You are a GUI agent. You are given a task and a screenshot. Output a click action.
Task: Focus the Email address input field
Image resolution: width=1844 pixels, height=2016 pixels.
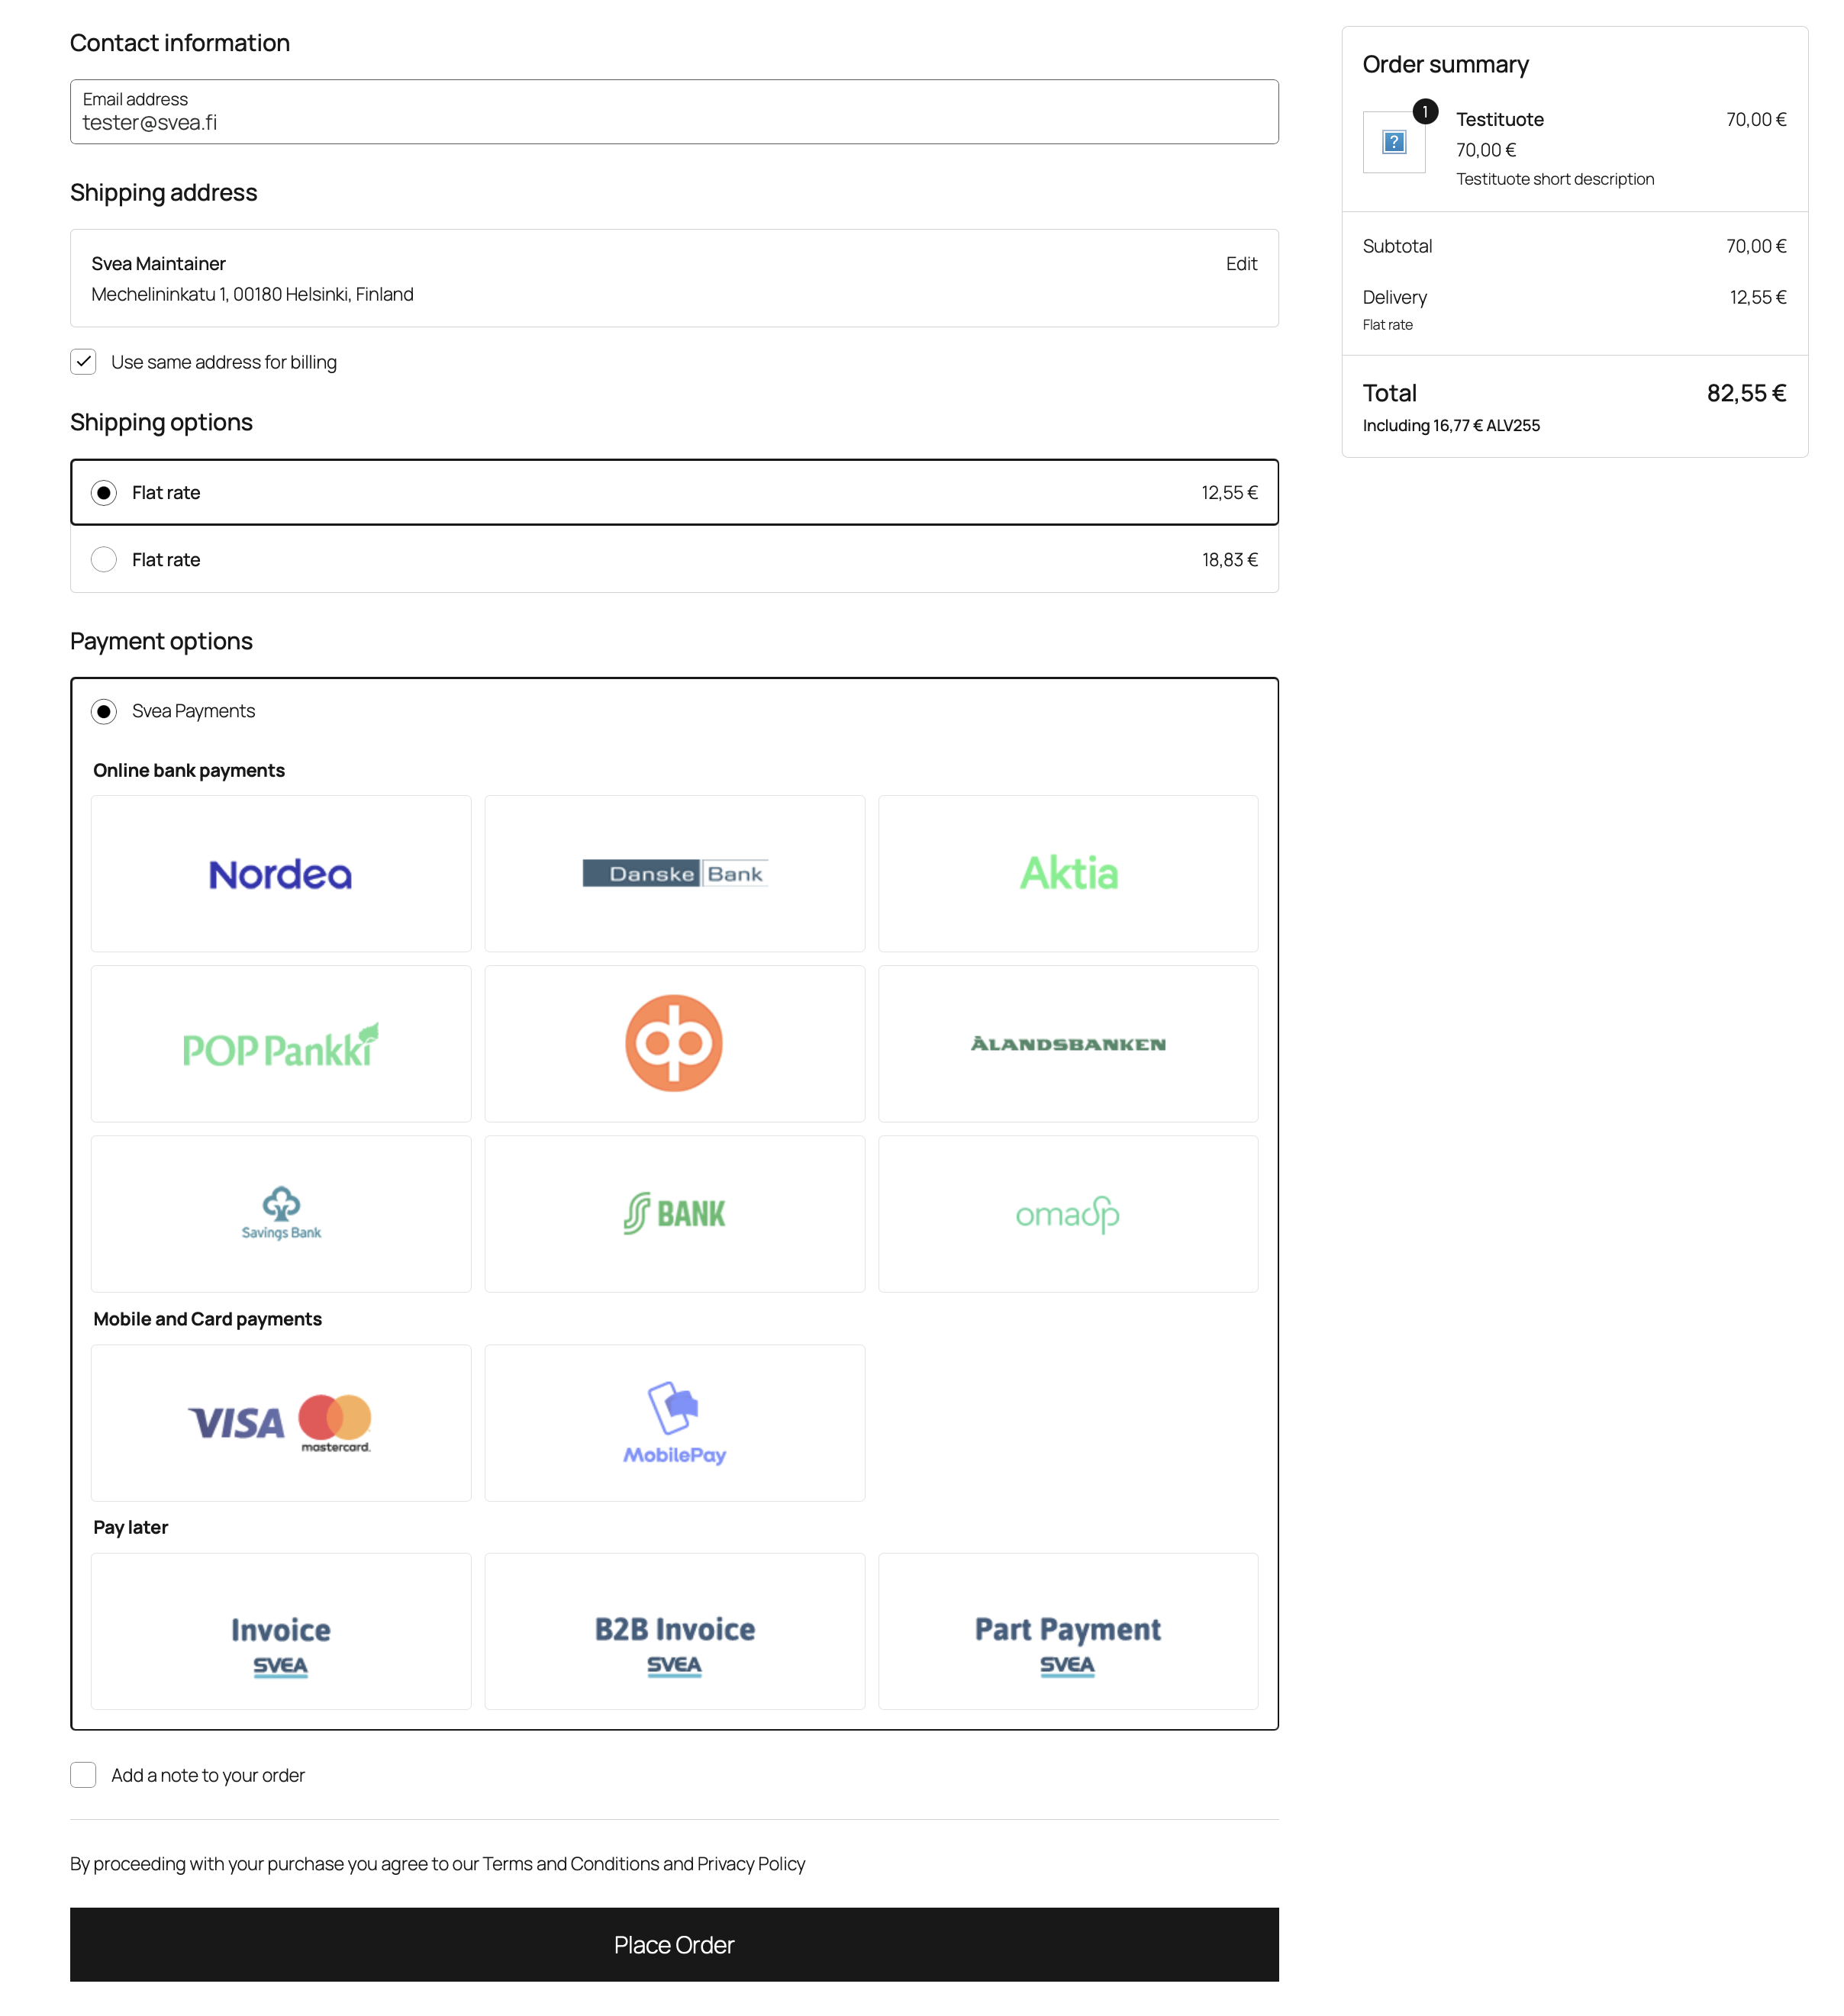[x=675, y=112]
